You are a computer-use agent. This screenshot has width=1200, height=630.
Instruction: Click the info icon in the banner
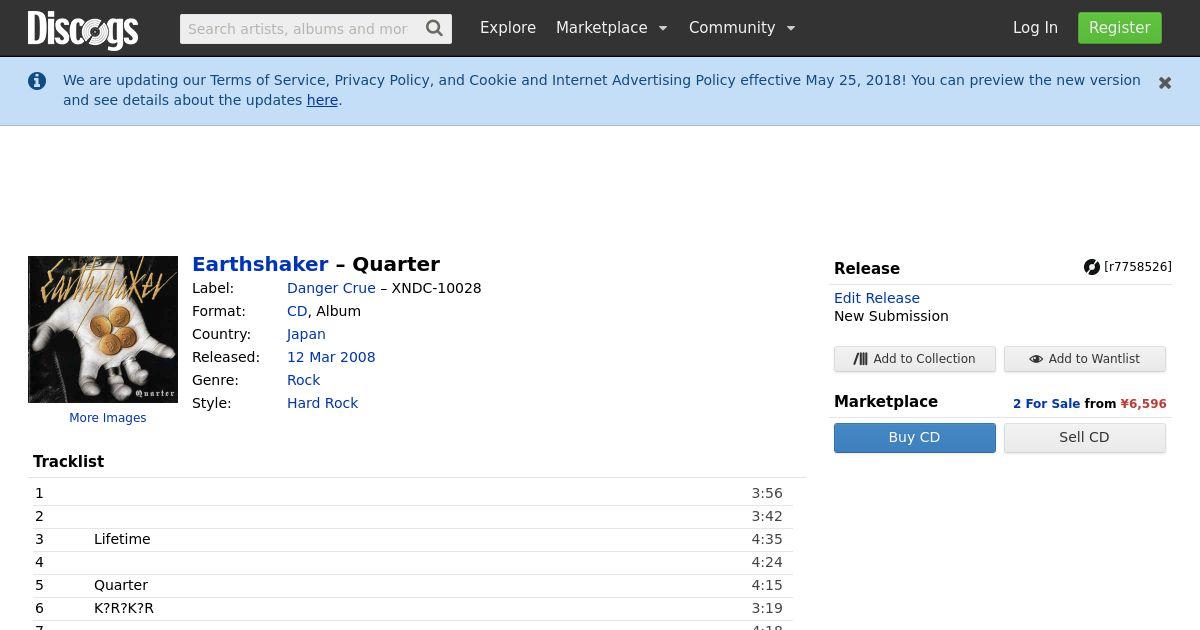(37, 81)
